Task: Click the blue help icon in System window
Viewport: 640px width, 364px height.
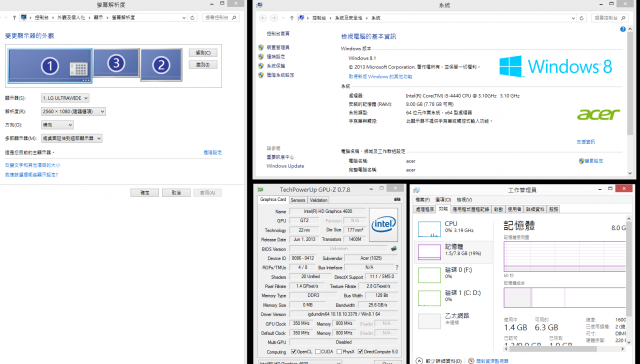Action: coord(623,29)
